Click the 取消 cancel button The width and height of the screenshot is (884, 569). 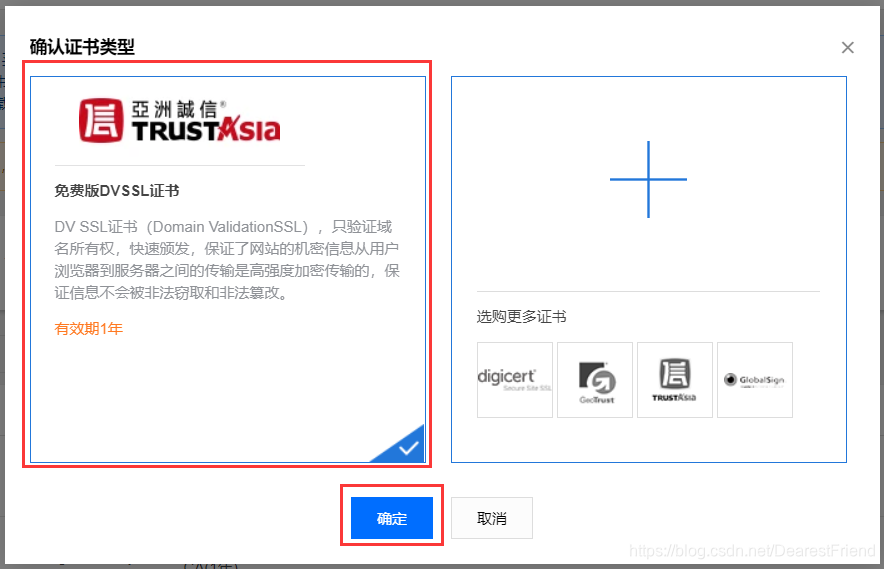pos(492,518)
